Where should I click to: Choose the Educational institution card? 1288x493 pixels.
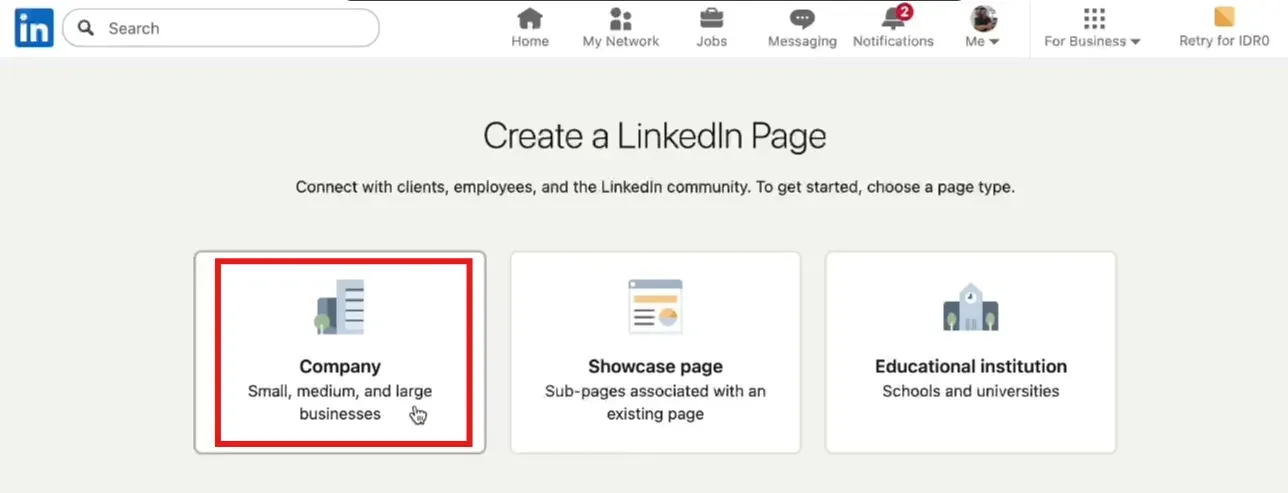click(x=970, y=352)
